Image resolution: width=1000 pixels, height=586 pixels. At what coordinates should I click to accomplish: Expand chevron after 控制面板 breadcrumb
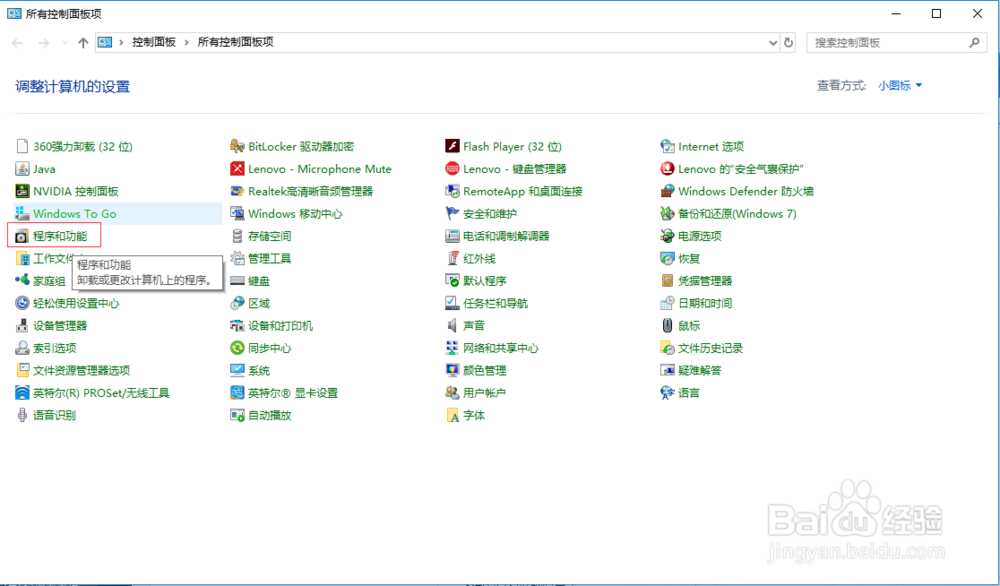point(187,42)
